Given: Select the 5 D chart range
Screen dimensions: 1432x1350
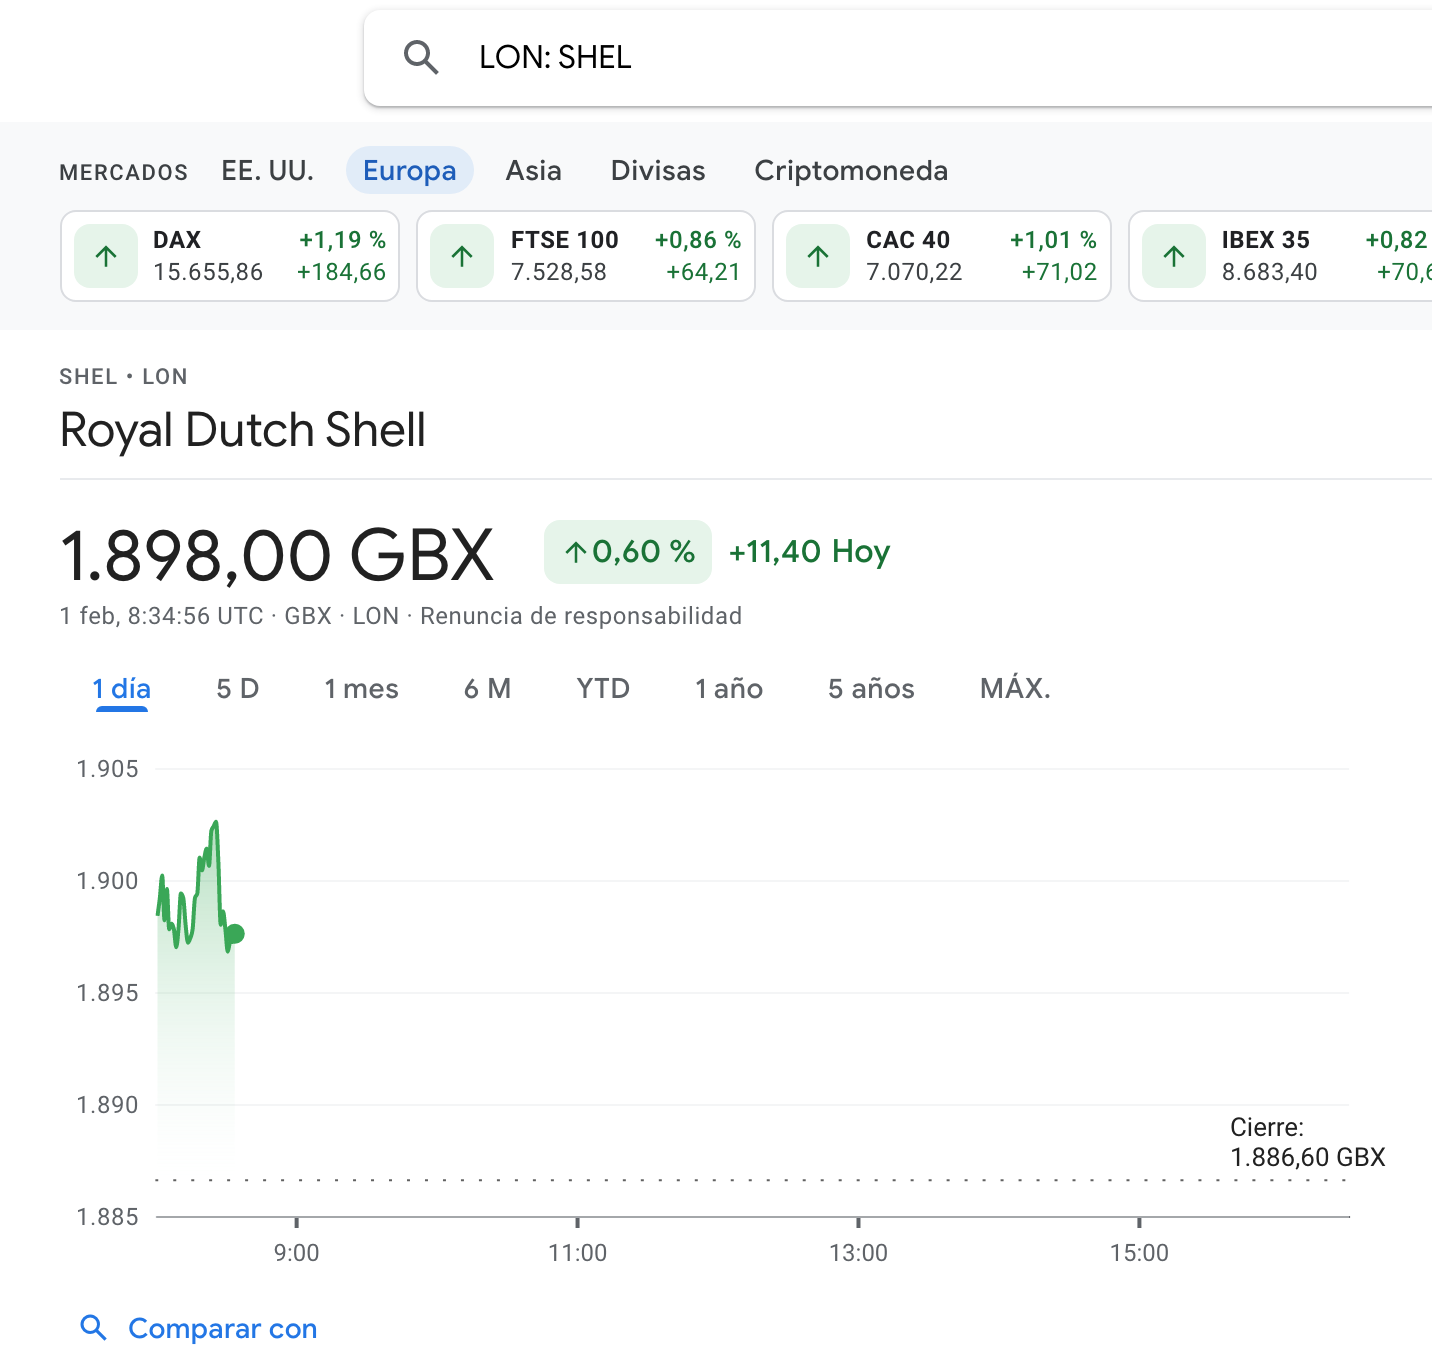Looking at the screenshot, I should click(237, 689).
